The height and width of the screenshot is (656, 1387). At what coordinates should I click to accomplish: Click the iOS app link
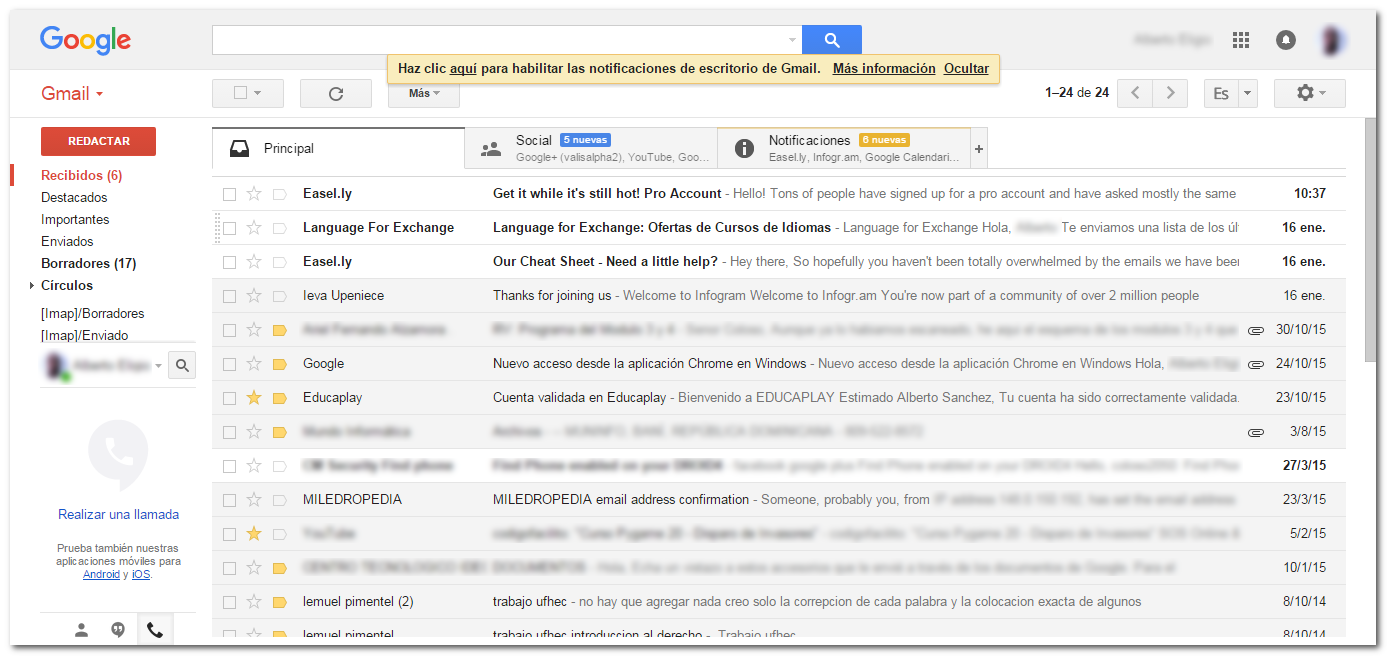click(x=141, y=574)
